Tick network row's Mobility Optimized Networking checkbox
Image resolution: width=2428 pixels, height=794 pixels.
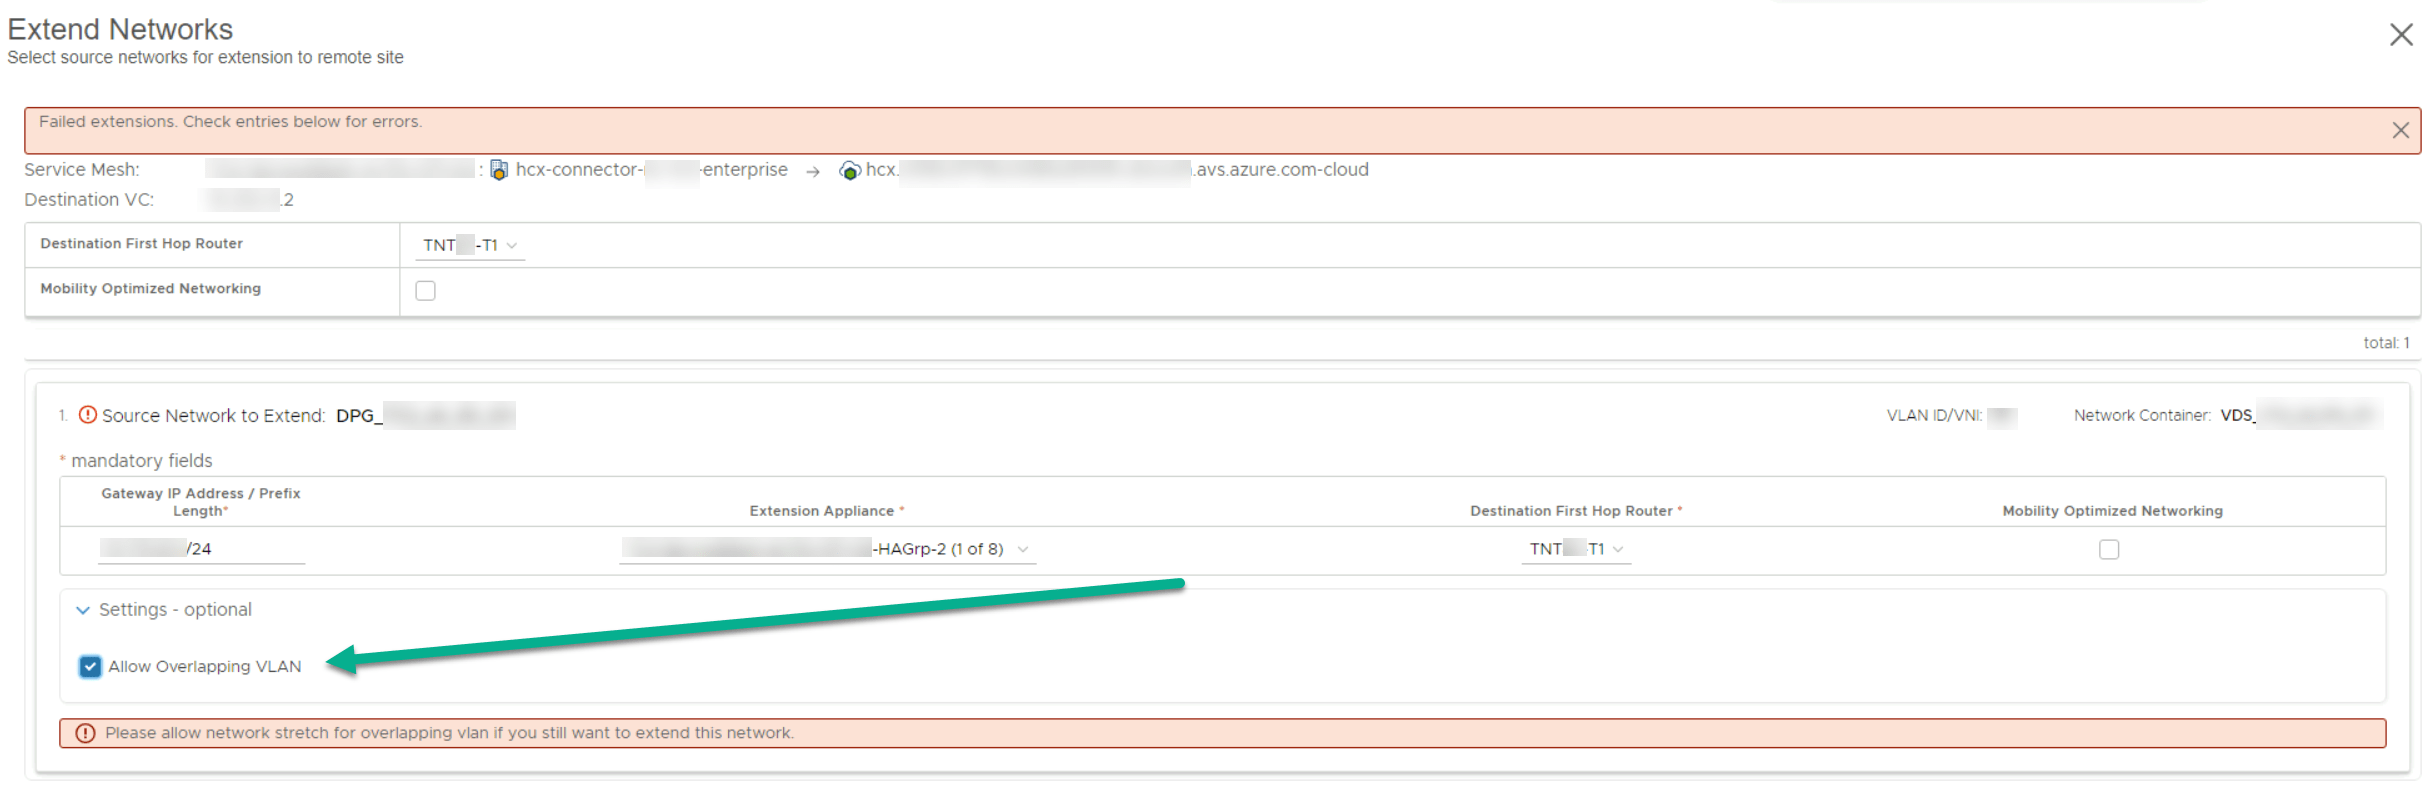point(2109,549)
